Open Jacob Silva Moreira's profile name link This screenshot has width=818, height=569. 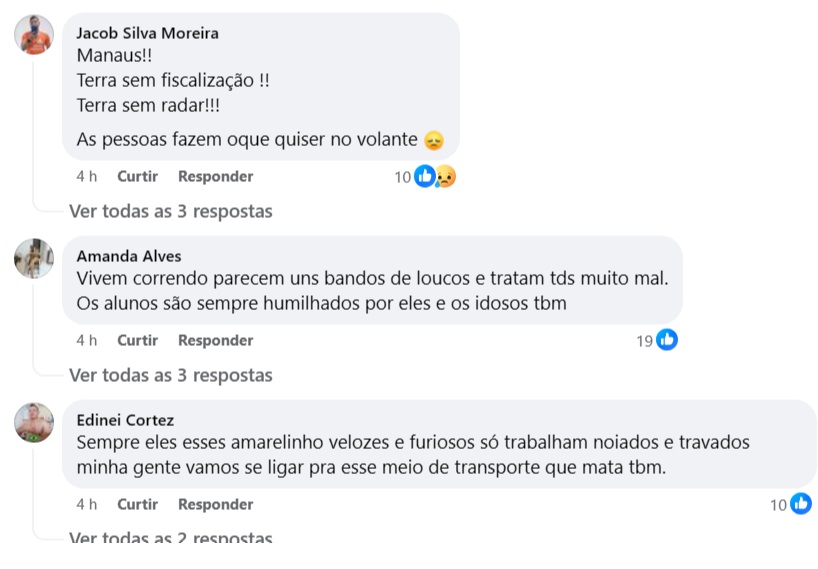[147, 33]
